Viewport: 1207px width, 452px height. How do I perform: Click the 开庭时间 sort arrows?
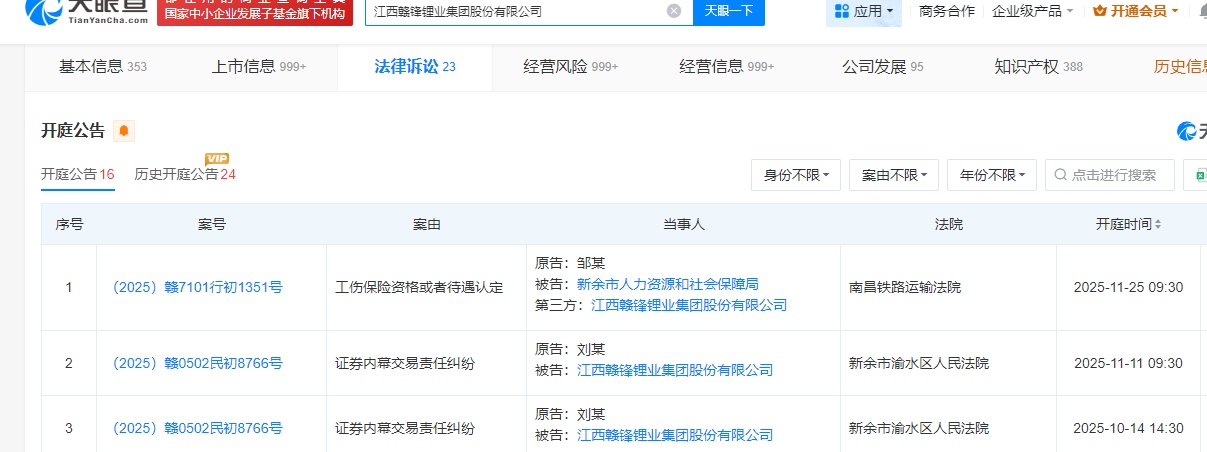(1158, 225)
